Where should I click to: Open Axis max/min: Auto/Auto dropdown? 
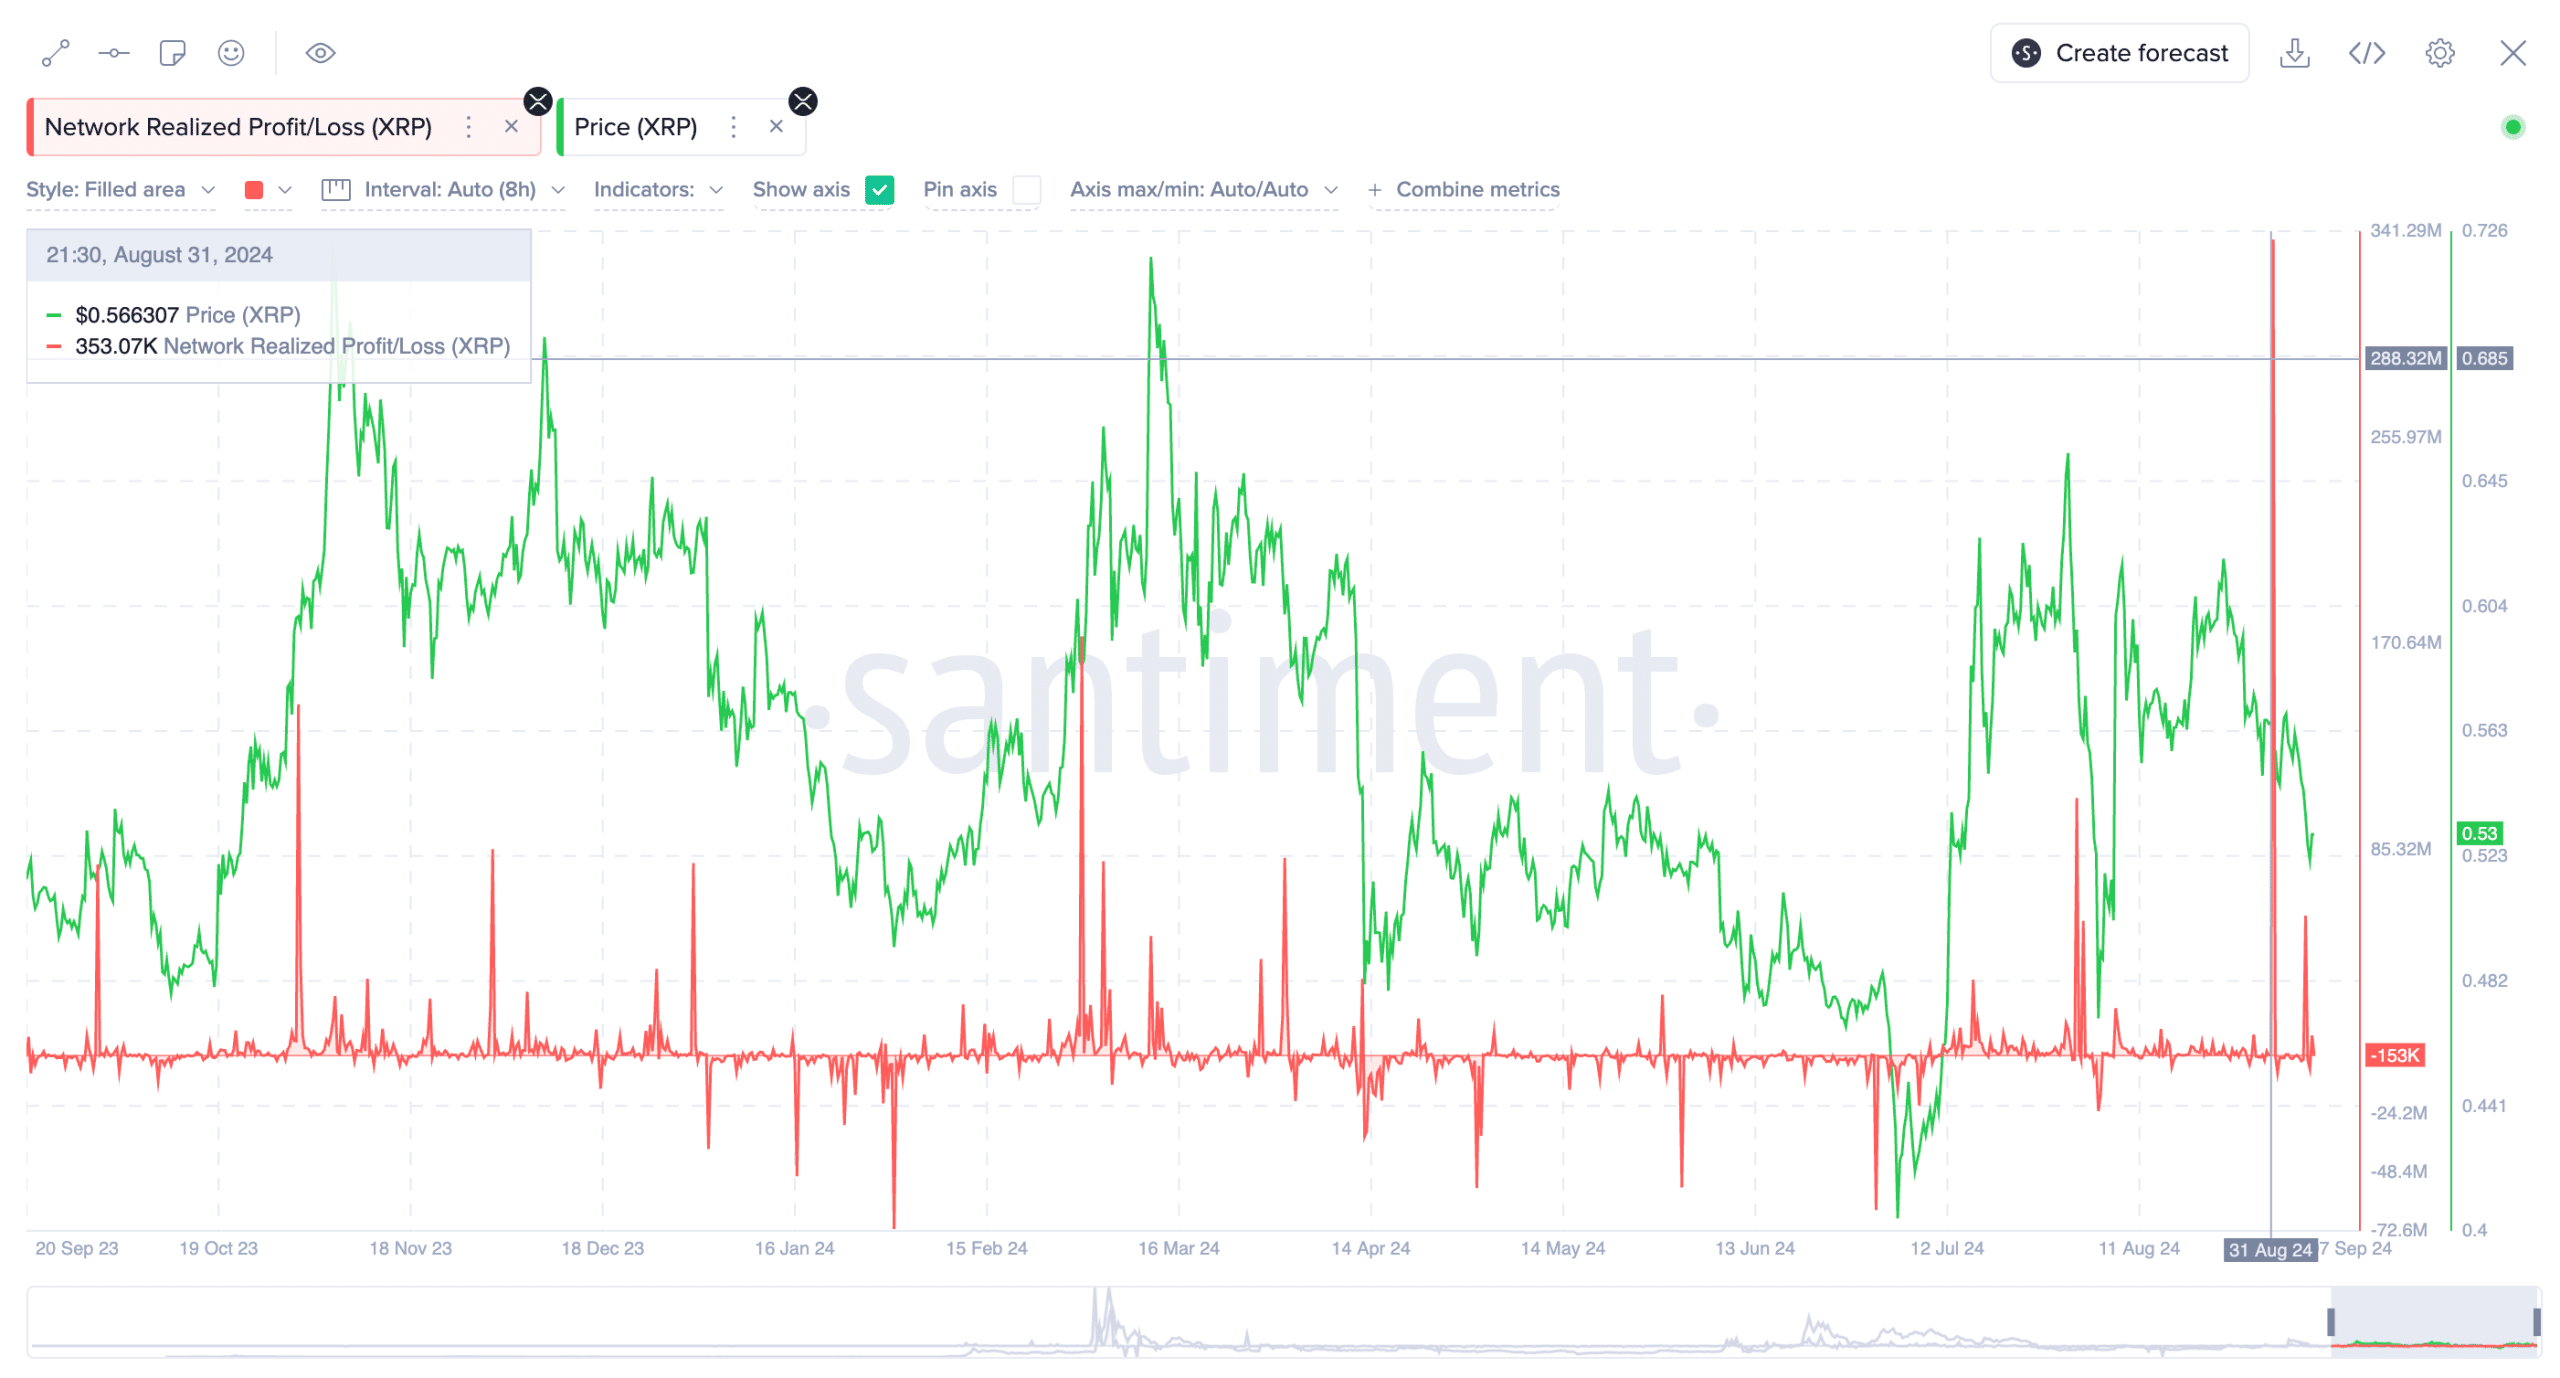coord(1203,189)
